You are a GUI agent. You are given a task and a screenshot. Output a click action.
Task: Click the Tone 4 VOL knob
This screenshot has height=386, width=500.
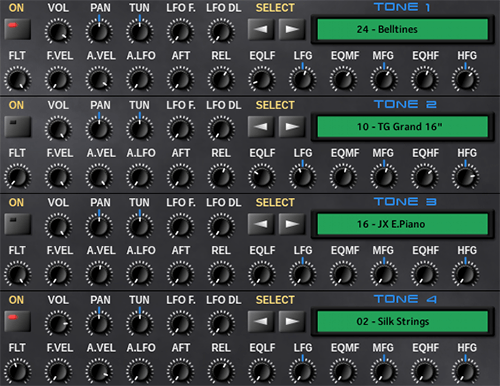[x=58, y=323]
